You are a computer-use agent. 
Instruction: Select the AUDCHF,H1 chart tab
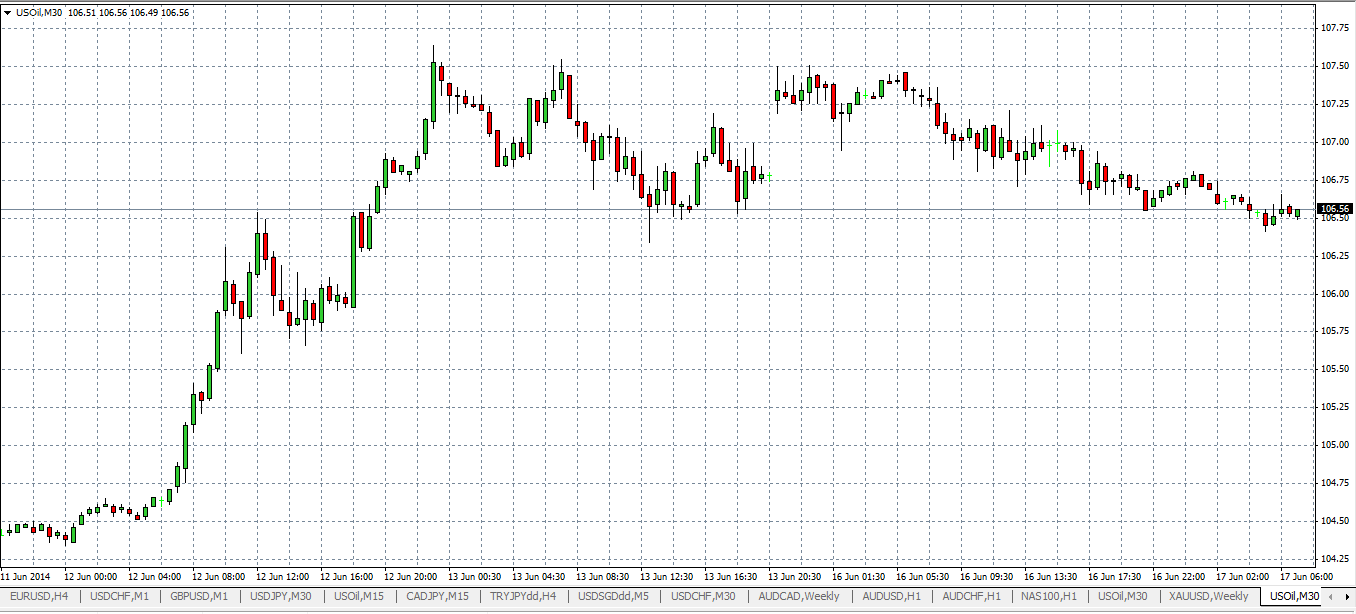972,596
